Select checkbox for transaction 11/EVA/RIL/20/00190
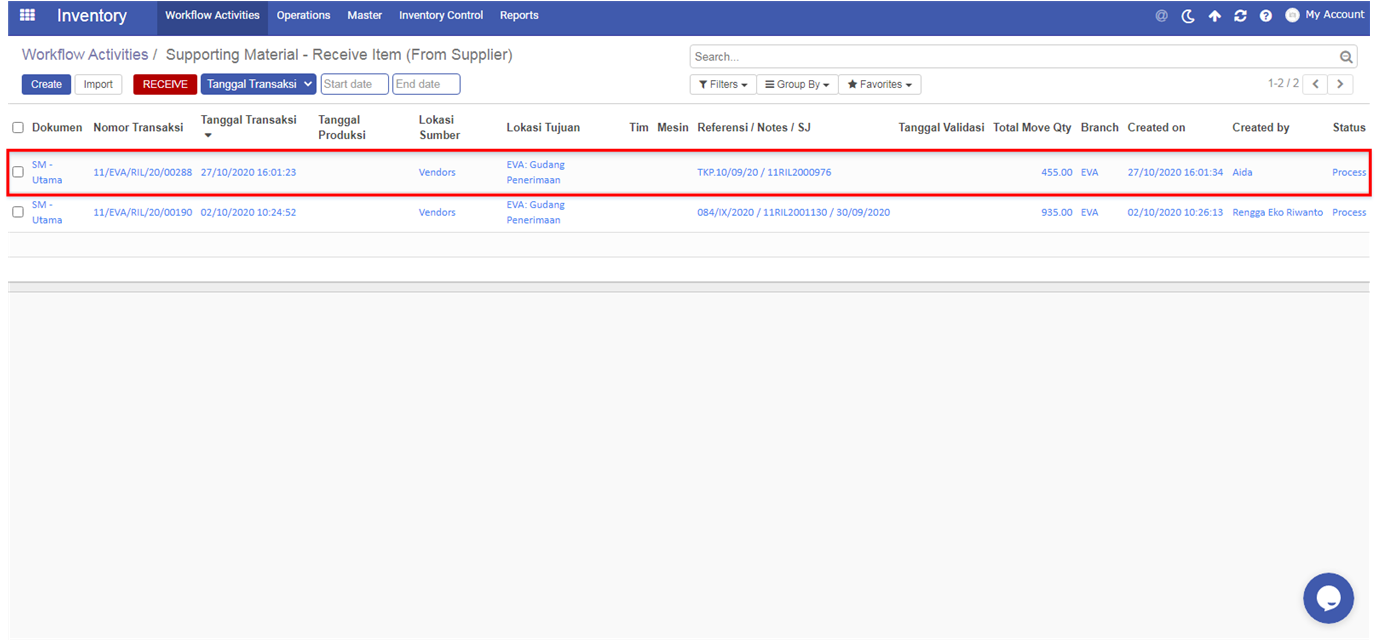This screenshot has width=1379, height=641. point(18,212)
